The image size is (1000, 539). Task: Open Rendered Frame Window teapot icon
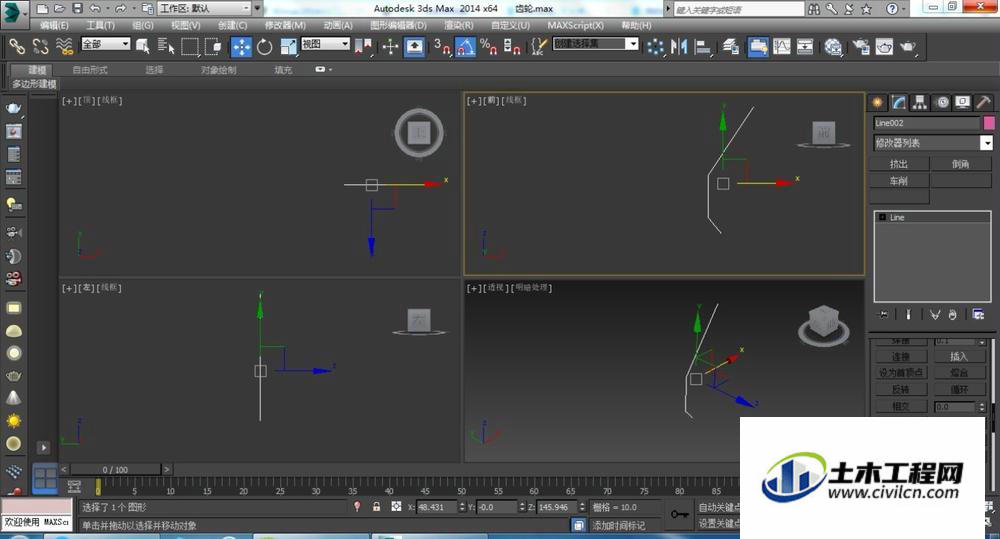point(885,46)
